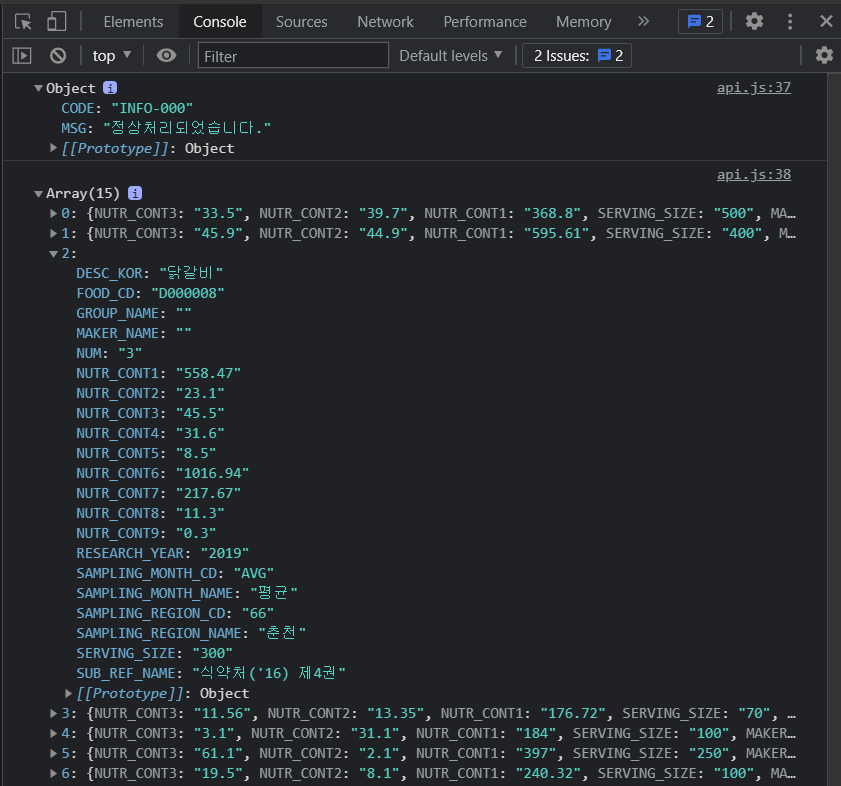Image resolution: width=841 pixels, height=786 pixels.
Task: Click the 2 Issues button
Action: (578, 56)
